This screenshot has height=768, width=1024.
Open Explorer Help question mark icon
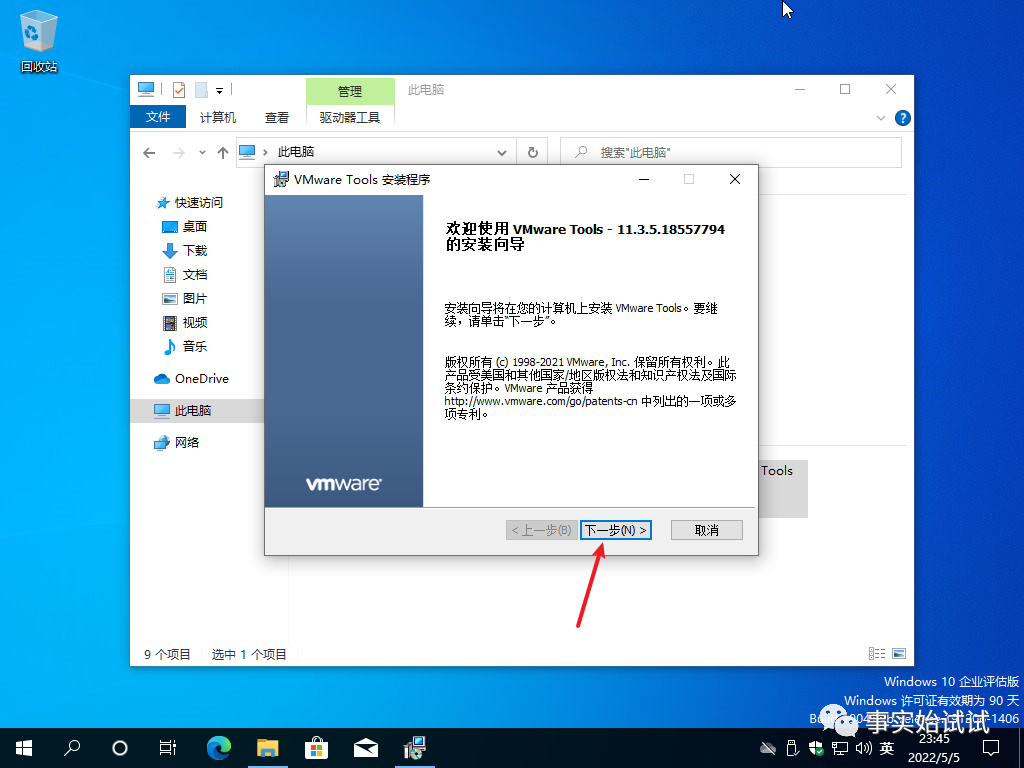click(x=903, y=118)
